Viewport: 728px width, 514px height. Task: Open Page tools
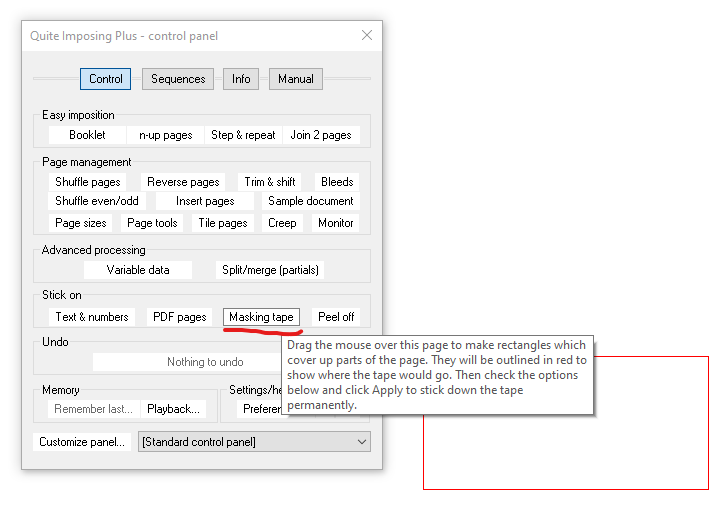pos(152,223)
